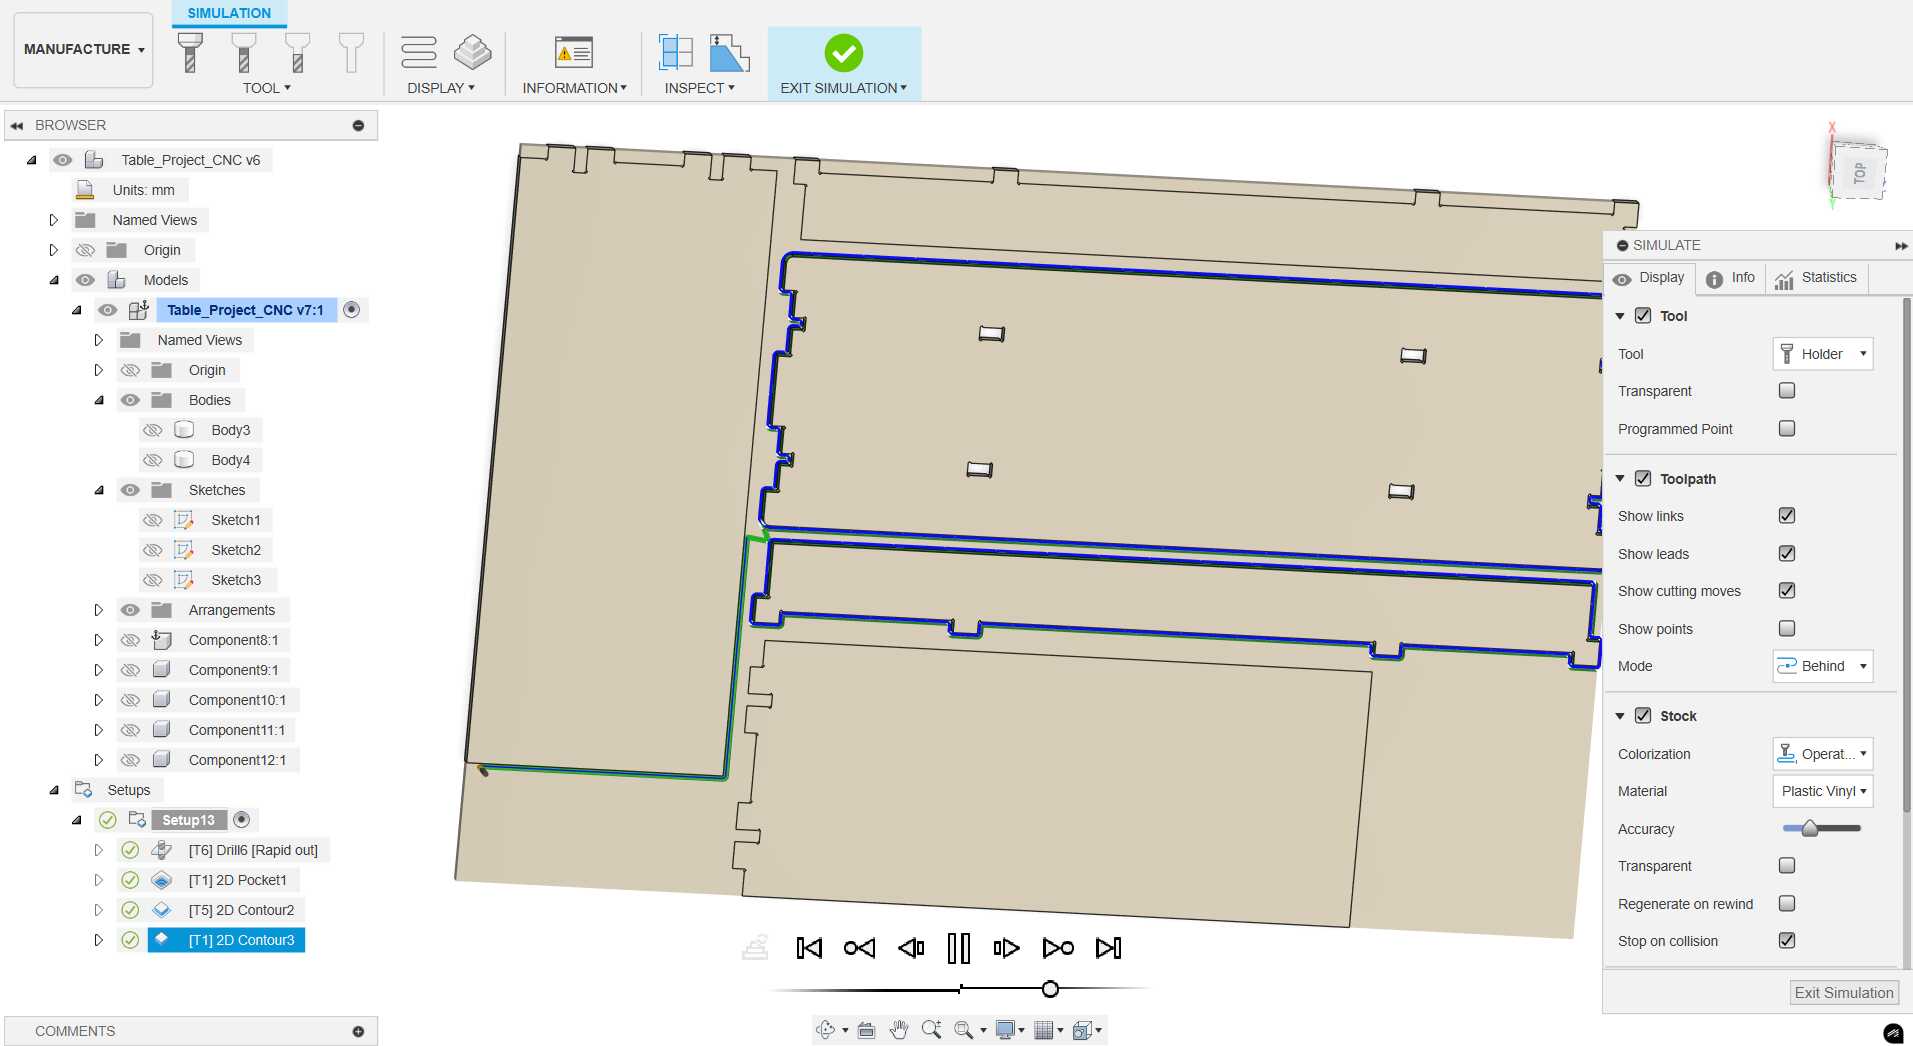
Task: Open the stock Colorization dropdown
Action: coord(1822,754)
